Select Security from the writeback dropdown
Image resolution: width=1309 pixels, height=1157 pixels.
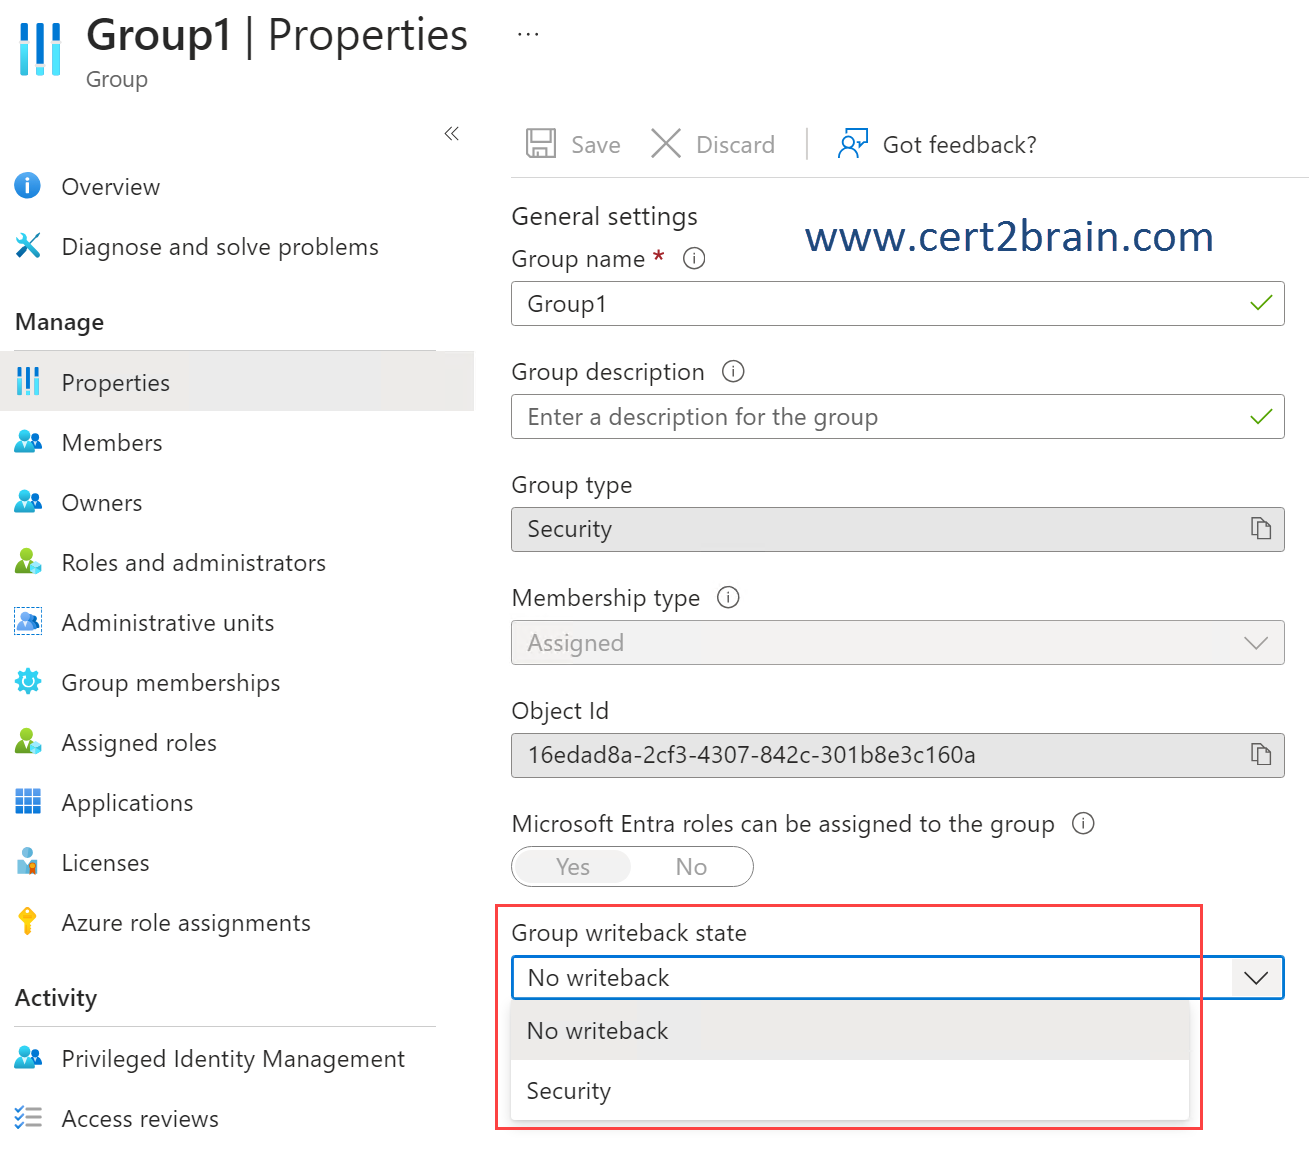[568, 1090]
